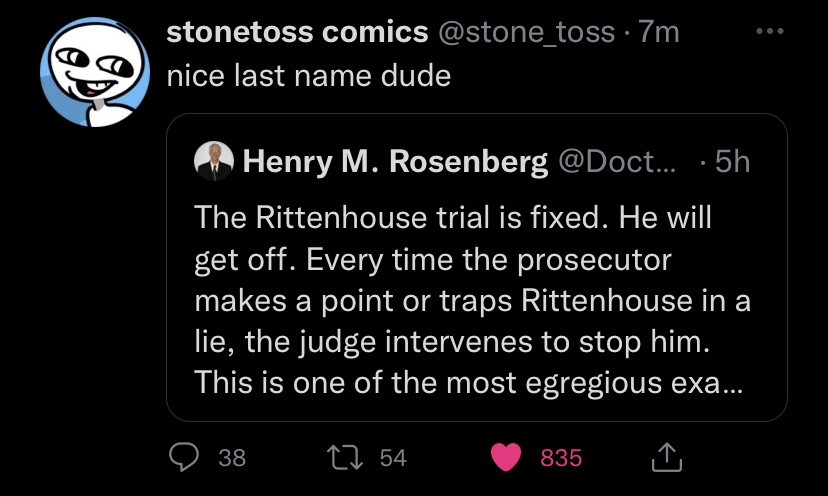Open the quoted tweet card header area
828x496 pixels.
click(472, 161)
